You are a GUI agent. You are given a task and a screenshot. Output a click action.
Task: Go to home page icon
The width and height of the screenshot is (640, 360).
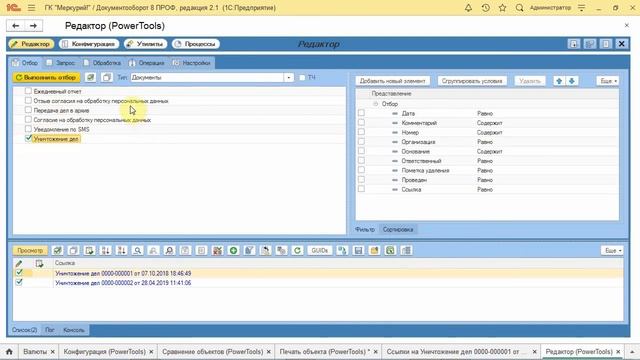[9, 351]
